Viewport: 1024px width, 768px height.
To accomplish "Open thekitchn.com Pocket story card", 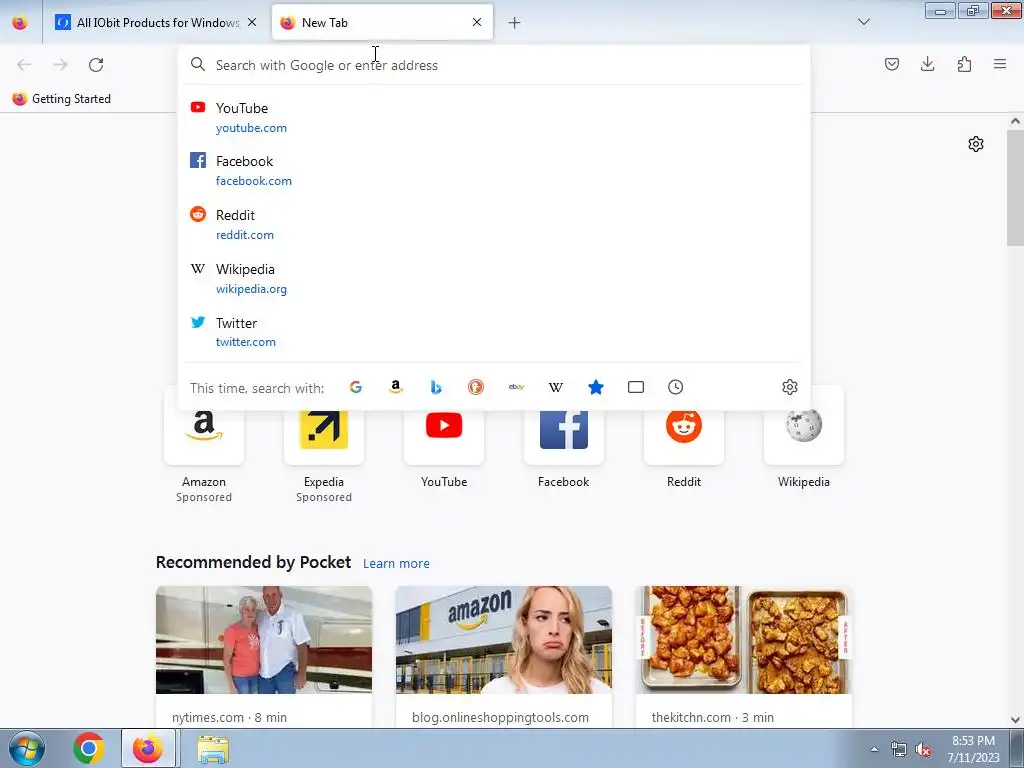I will 744,656.
